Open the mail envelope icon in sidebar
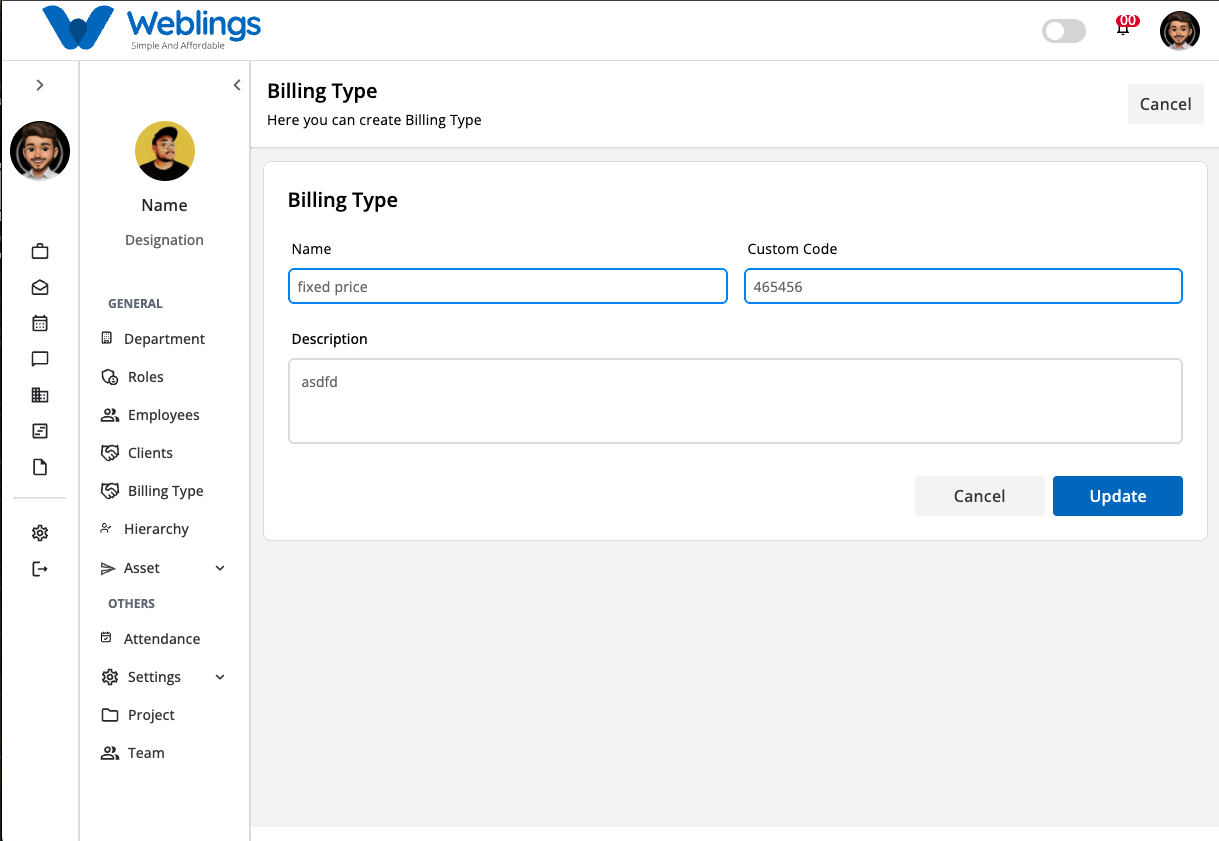This screenshot has width=1219, height=841. [x=40, y=287]
